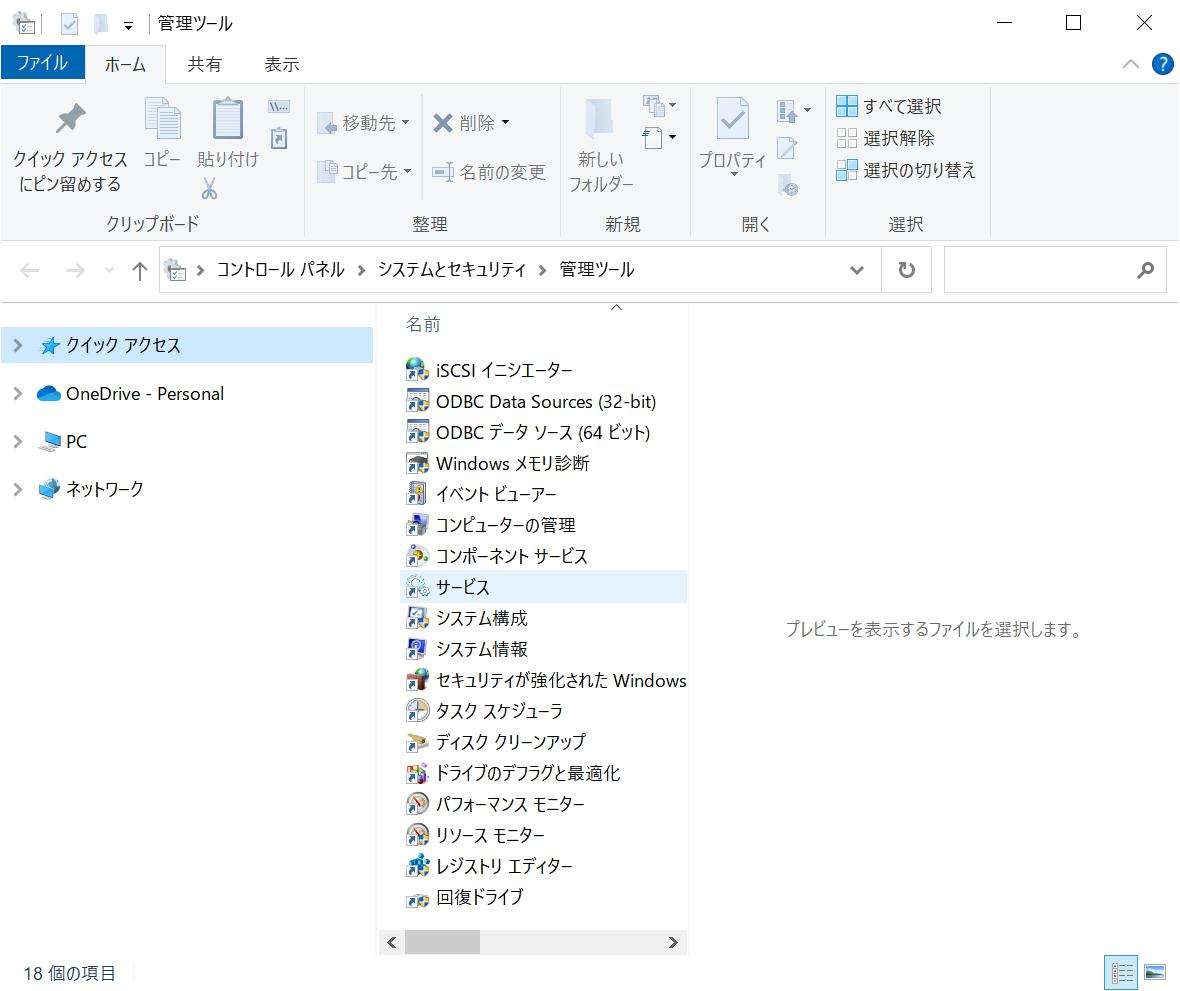This screenshot has width=1180, height=991.
Task: Click the 管理ツール breadcrumb segment
Action: point(597,269)
